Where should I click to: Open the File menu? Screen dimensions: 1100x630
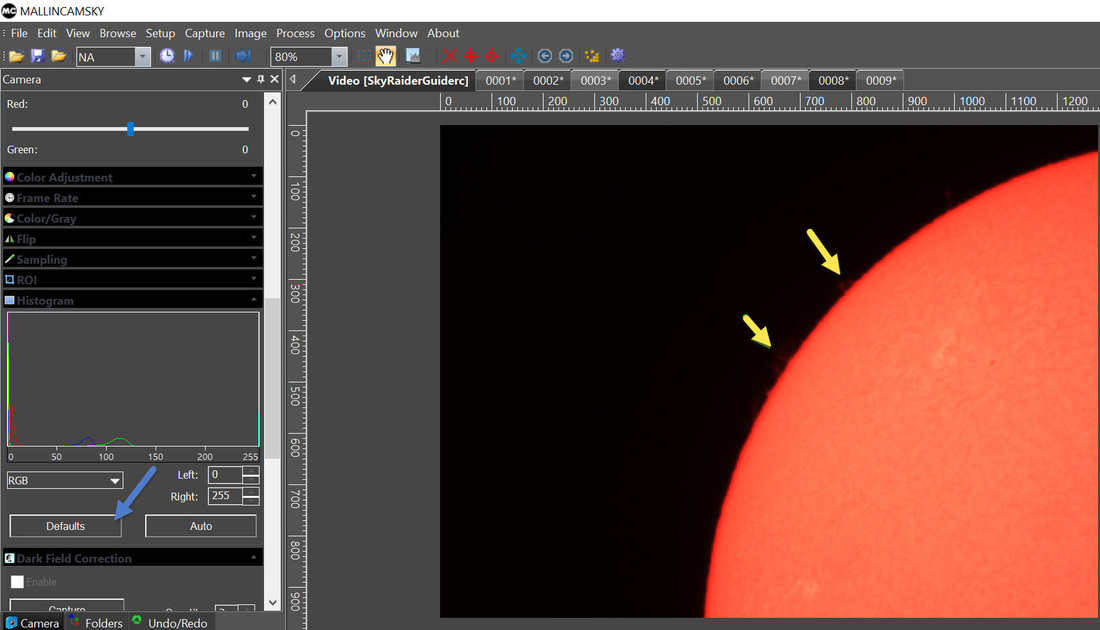click(19, 33)
